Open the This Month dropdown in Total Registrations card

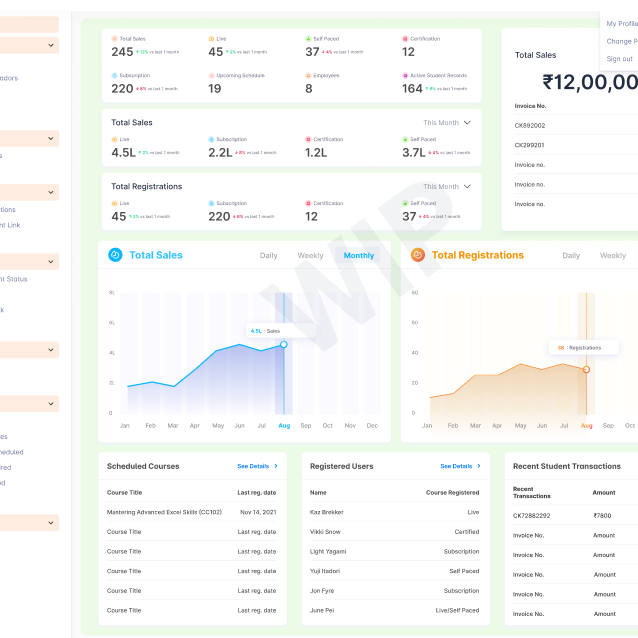pos(446,187)
